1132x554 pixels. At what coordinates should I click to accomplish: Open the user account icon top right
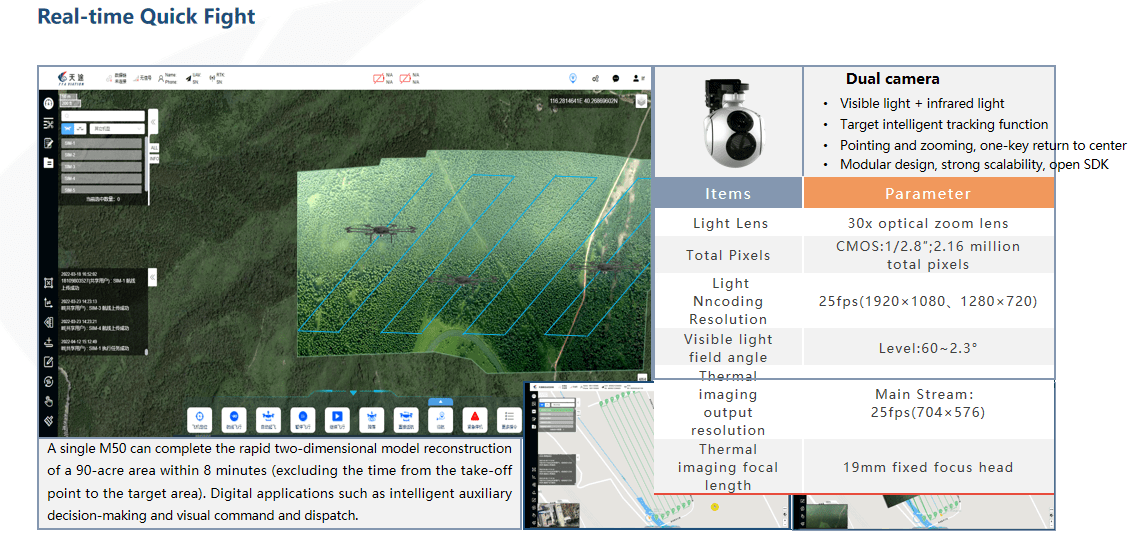(636, 78)
